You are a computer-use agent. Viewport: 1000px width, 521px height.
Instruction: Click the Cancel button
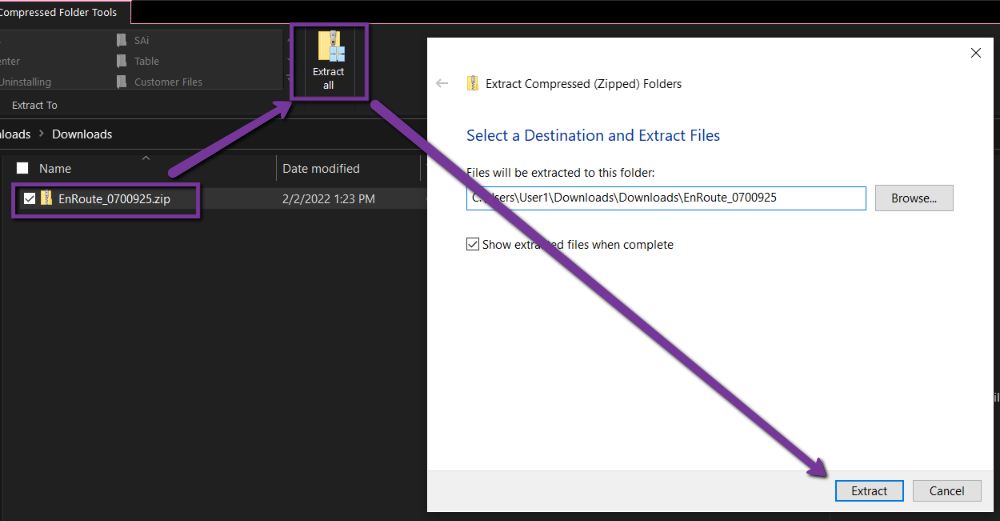[947, 490]
